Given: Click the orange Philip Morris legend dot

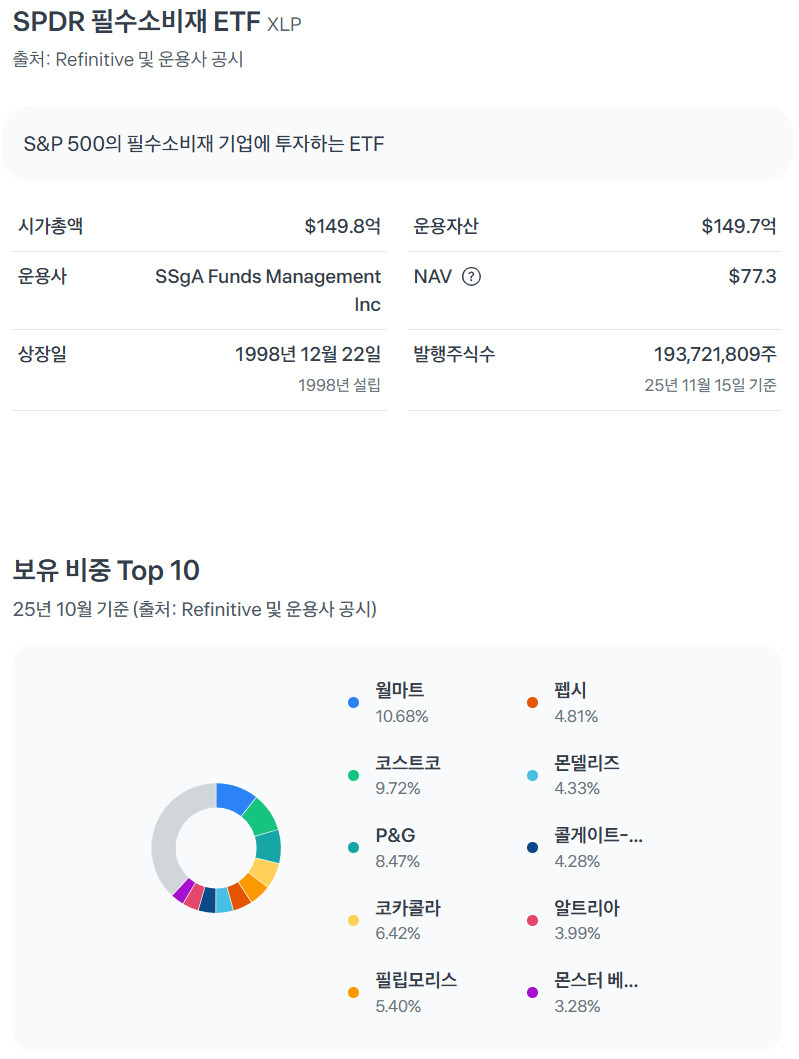Looking at the screenshot, I should [x=353, y=993].
